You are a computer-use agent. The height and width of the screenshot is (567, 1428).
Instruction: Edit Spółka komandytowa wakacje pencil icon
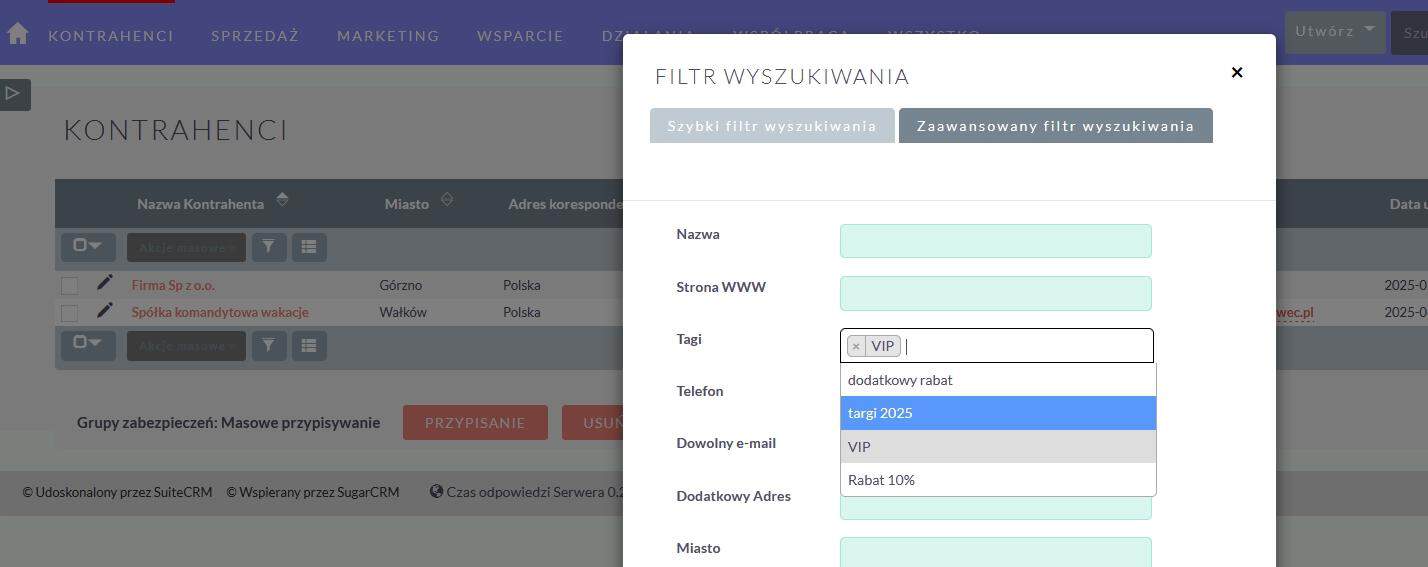(105, 311)
